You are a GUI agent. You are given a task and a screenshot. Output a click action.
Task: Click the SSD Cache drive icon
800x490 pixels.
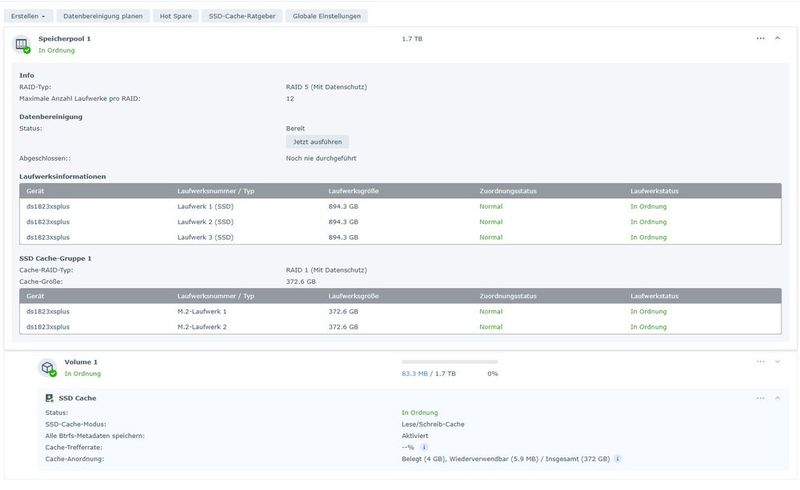click(x=49, y=398)
